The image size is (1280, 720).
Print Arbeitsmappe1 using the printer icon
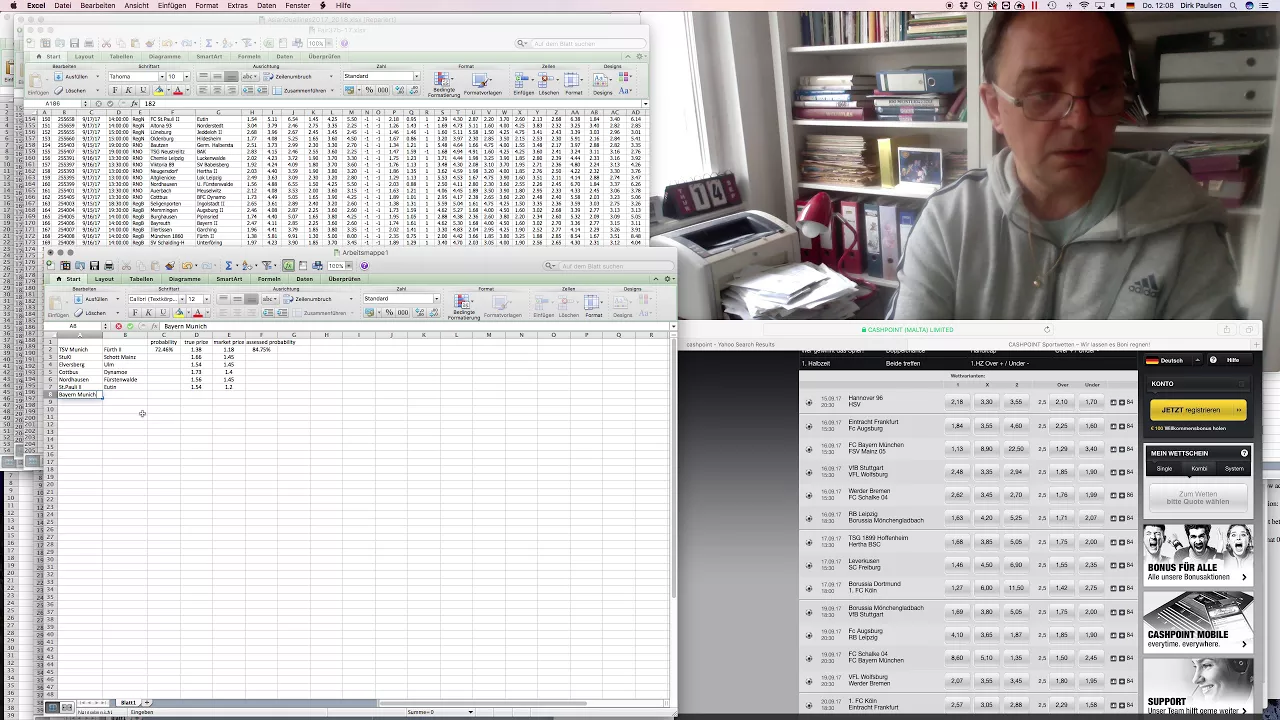109,265
